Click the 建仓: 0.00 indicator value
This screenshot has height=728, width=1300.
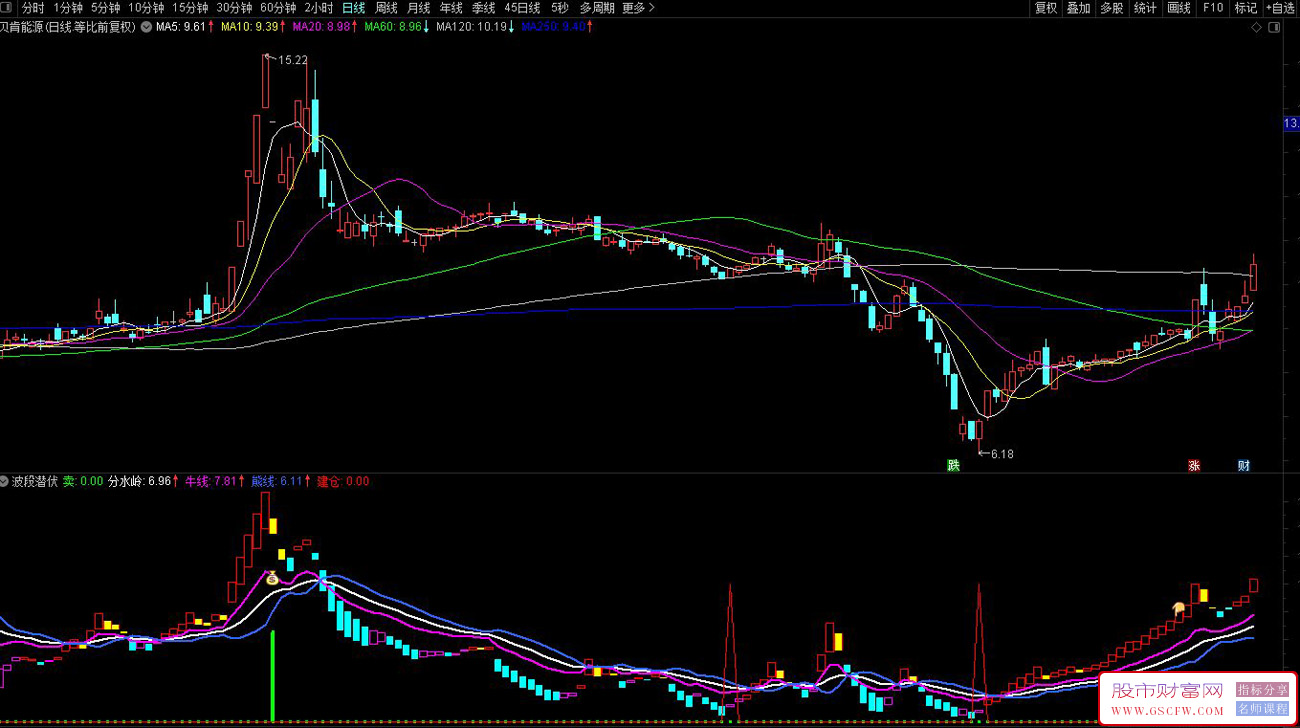pos(343,481)
